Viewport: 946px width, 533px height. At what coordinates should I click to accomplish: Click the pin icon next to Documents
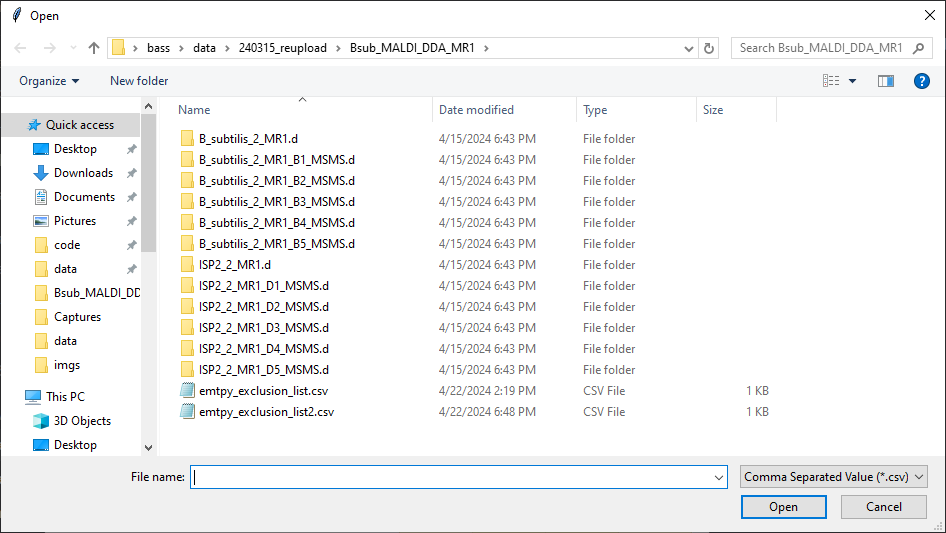coord(132,197)
